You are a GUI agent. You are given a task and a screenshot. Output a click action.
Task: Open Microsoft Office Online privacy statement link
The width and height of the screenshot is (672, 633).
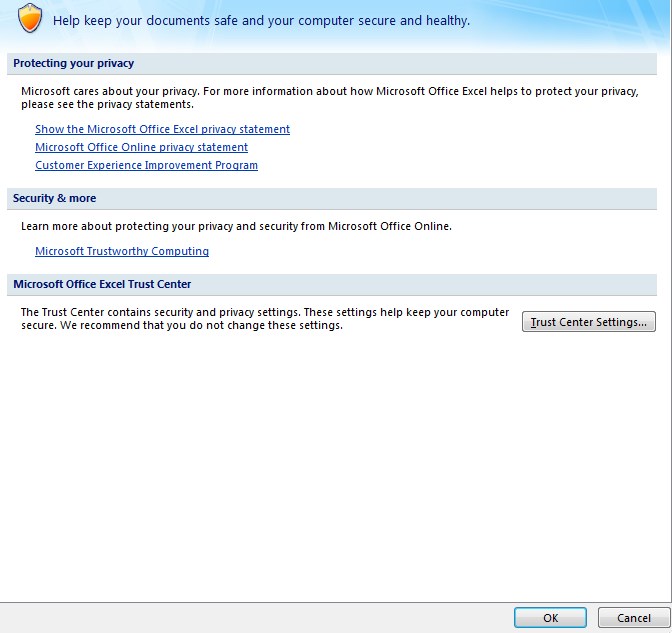pyautogui.click(x=141, y=147)
